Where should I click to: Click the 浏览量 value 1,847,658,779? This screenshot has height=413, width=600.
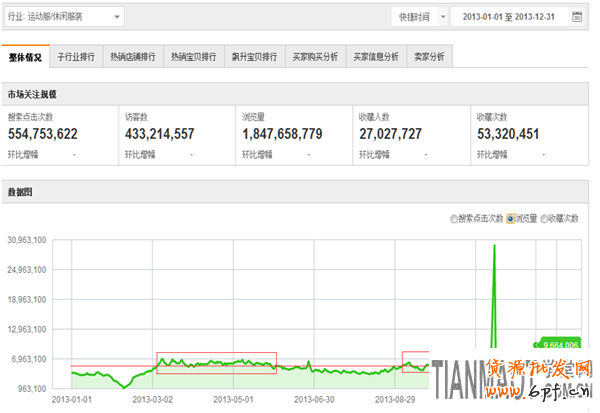tap(282, 133)
